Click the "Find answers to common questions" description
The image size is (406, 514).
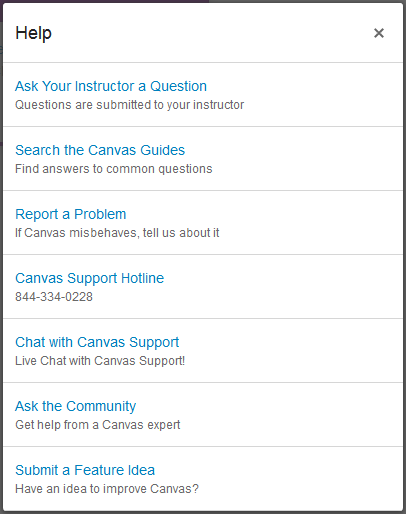click(x=114, y=169)
